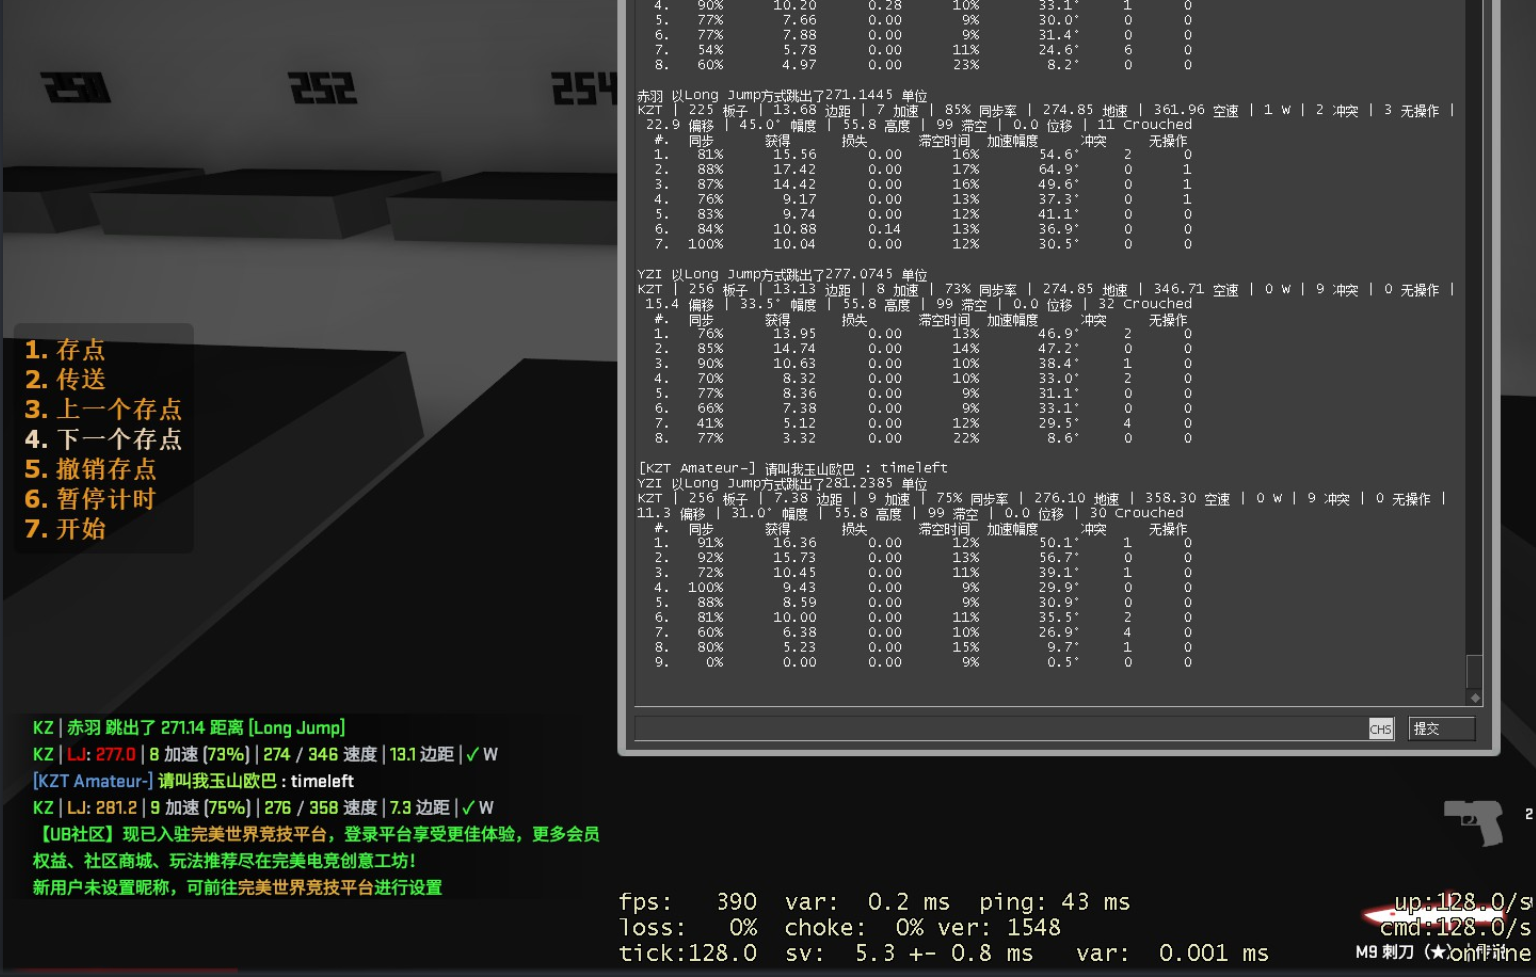Pick menu option 4. 下一个存点
Screen dimensions: 1536x977
pyautogui.click(x=103, y=440)
